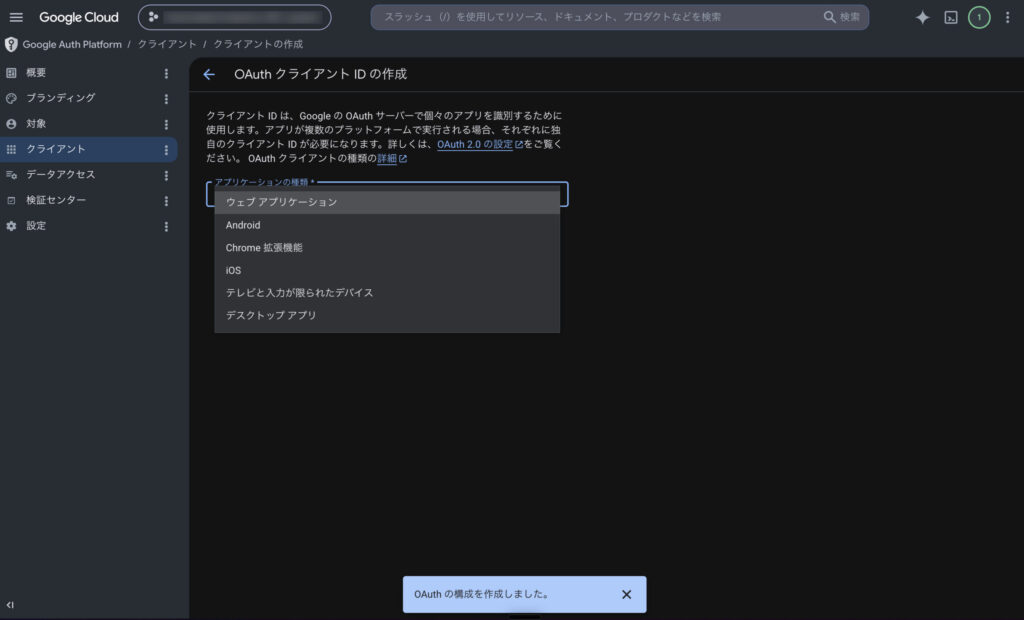Select ウェブ アプリケーション option
Image resolution: width=1024 pixels, height=620 pixels.
click(387, 203)
